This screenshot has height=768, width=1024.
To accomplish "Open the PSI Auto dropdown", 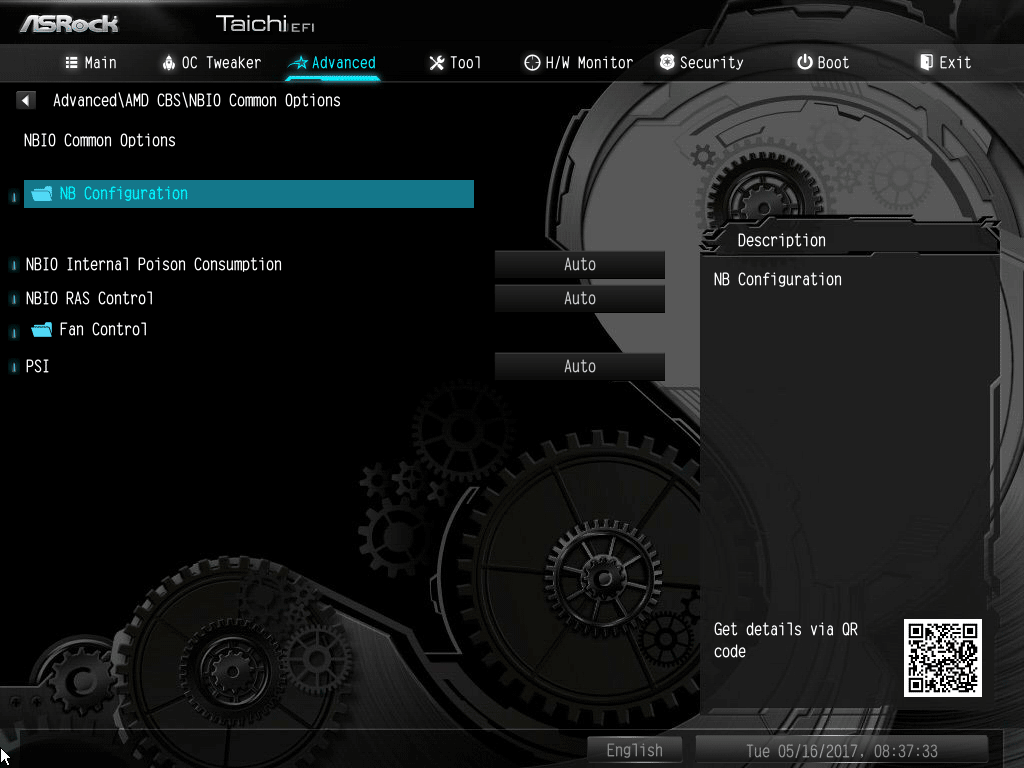I will pyautogui.click(x=580, y=366).
